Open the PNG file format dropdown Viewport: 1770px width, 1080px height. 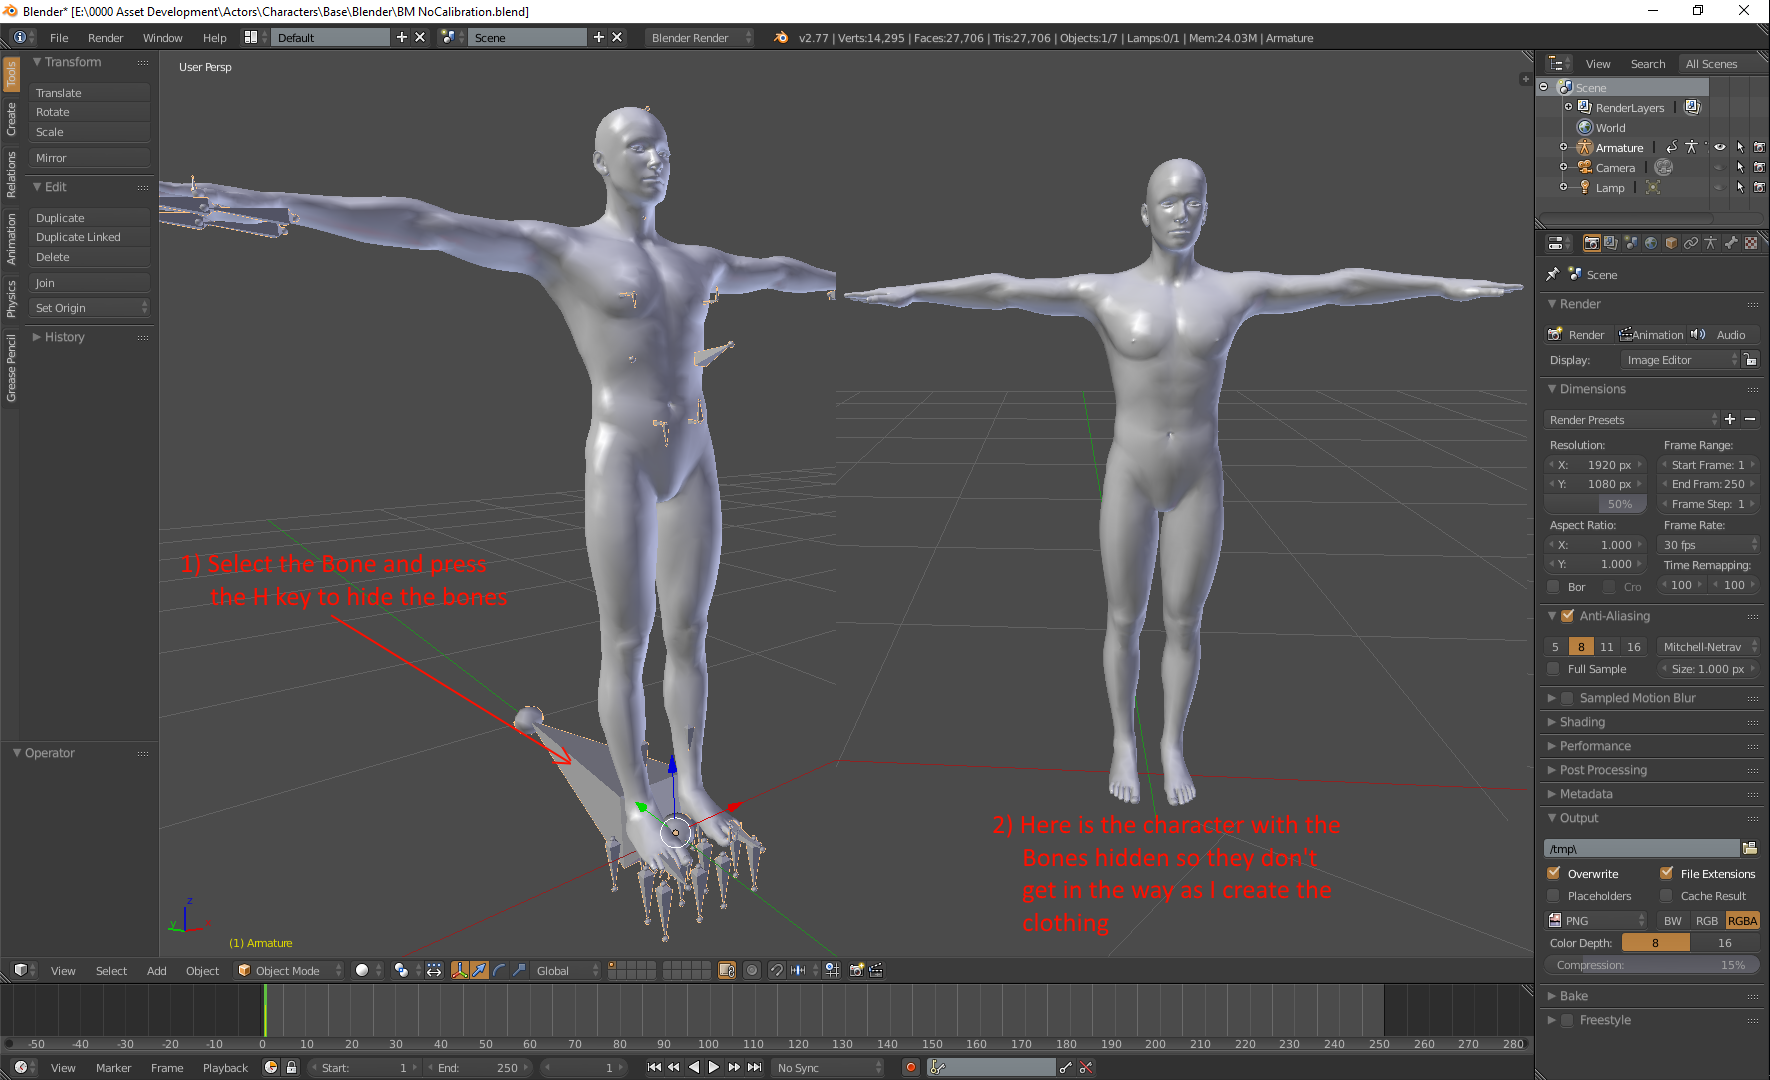[1596, 920]
